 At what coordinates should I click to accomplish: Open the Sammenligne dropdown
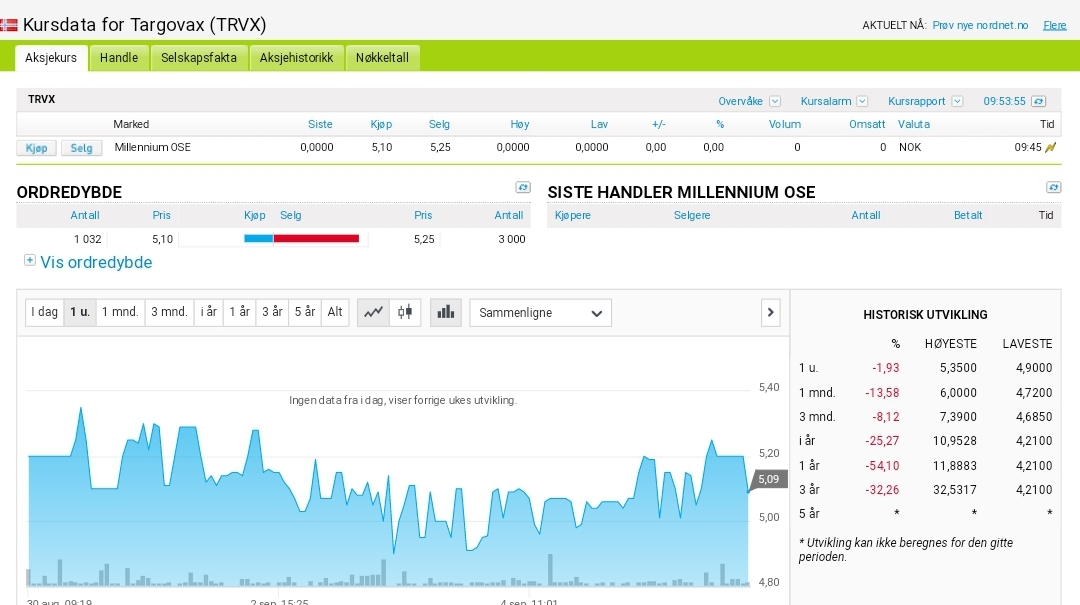click(541, 313)
